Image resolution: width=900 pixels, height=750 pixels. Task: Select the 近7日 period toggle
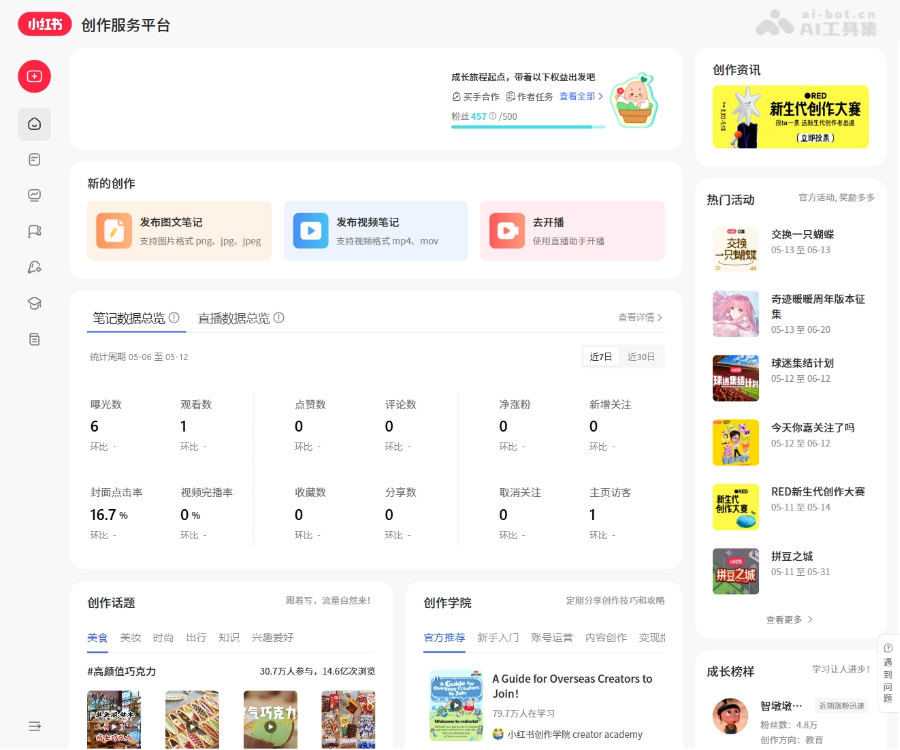[x=600, y=356]
